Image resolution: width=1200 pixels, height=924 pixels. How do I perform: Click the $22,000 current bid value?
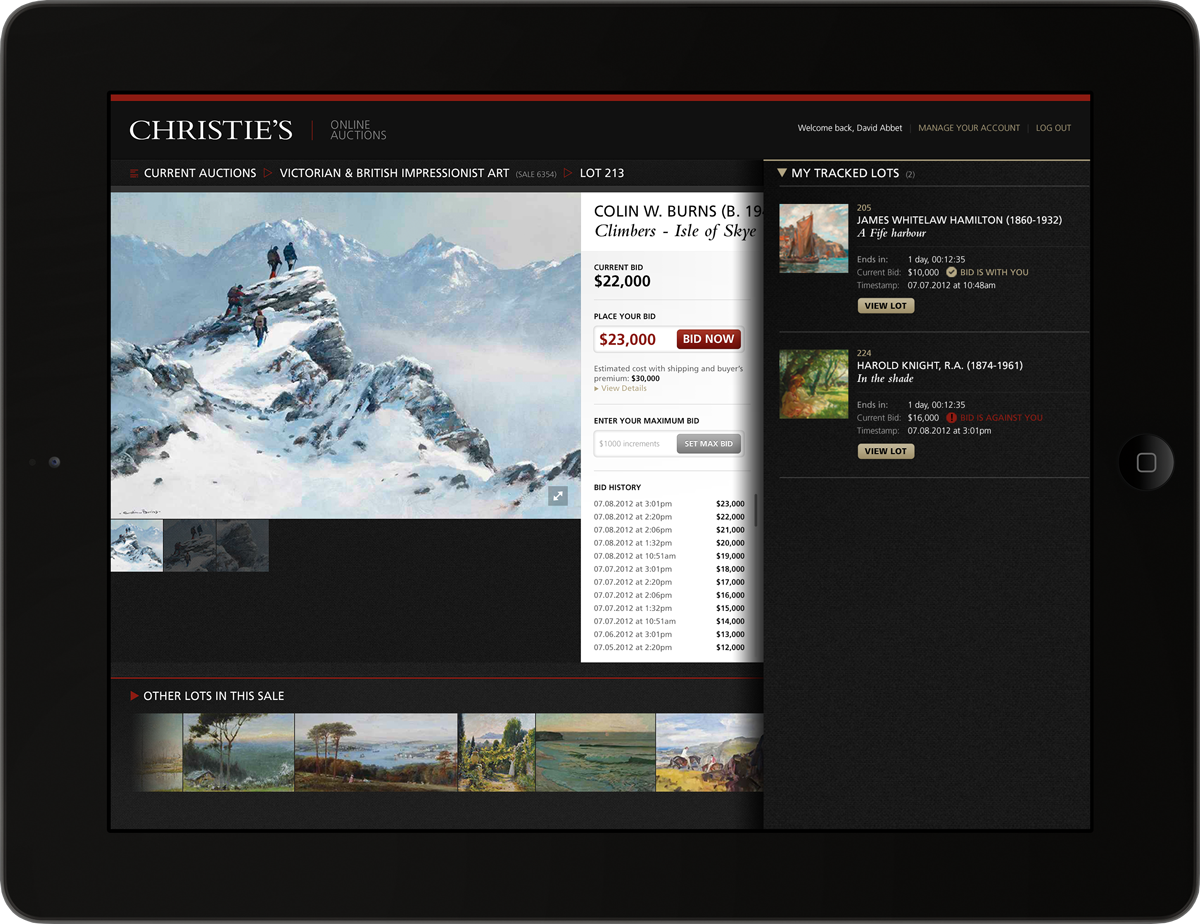[622, 282]
